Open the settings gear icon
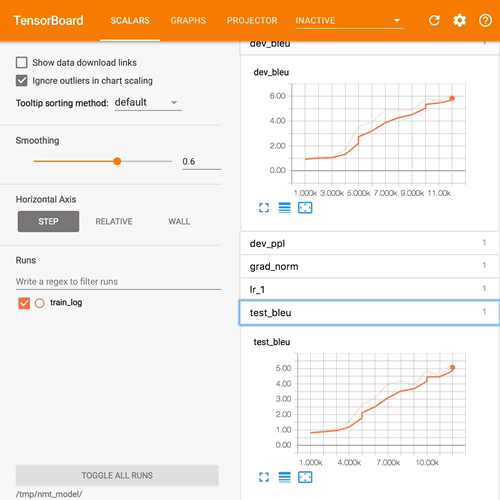The width and height of the screenshot is (500, 500). [459, 21]
